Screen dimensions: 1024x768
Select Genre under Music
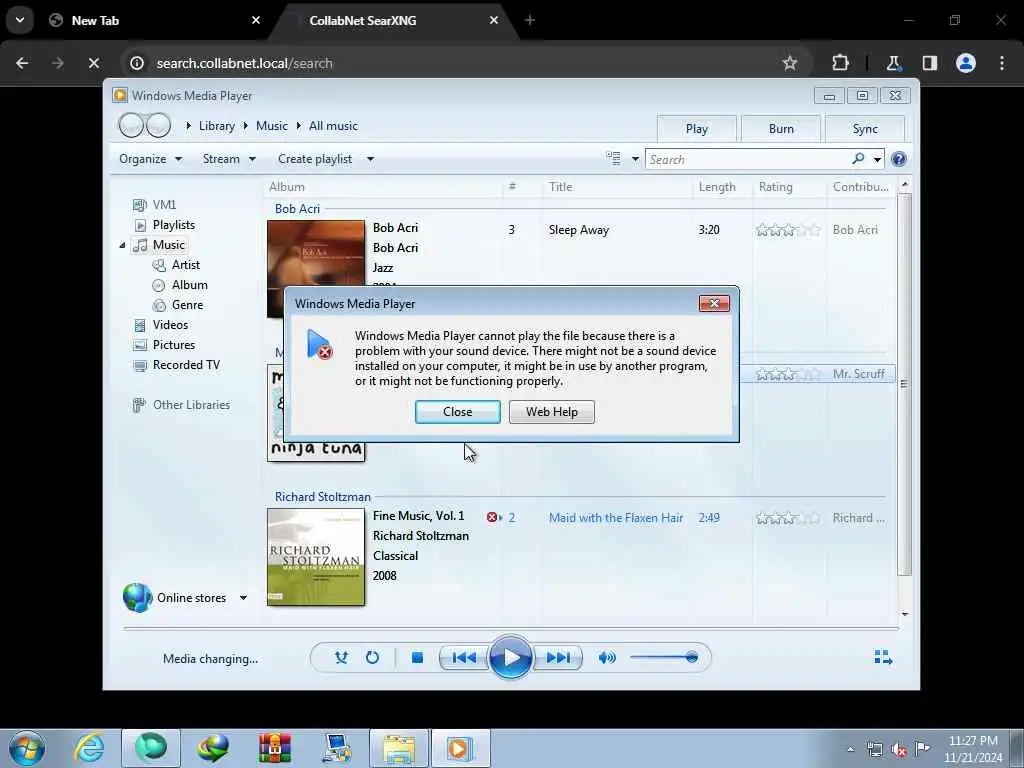tap(187, 305)
